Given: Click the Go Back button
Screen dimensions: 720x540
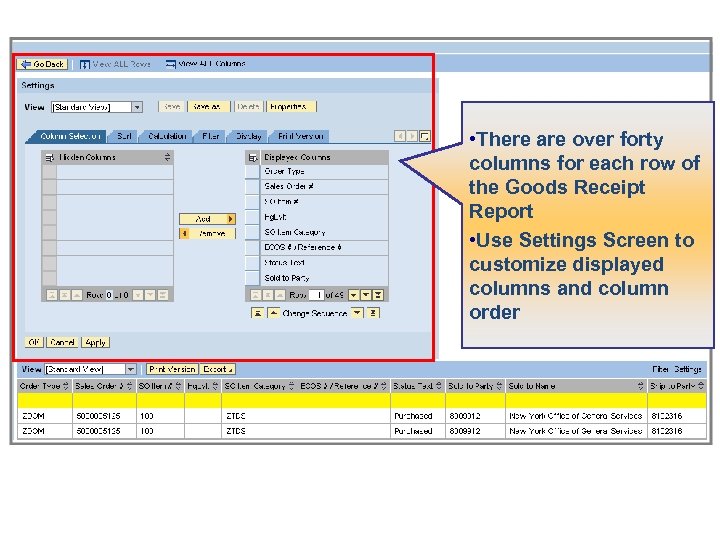Looking at the screenshot, I should (42, 64).
